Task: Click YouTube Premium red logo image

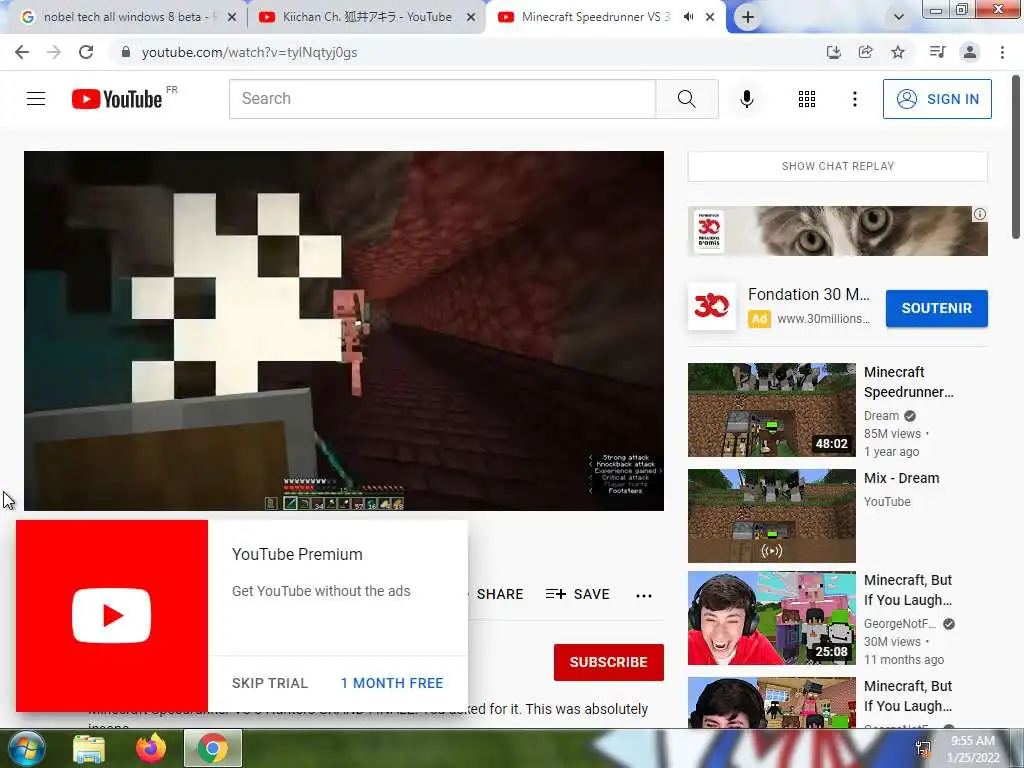Action: click(112, 616)
